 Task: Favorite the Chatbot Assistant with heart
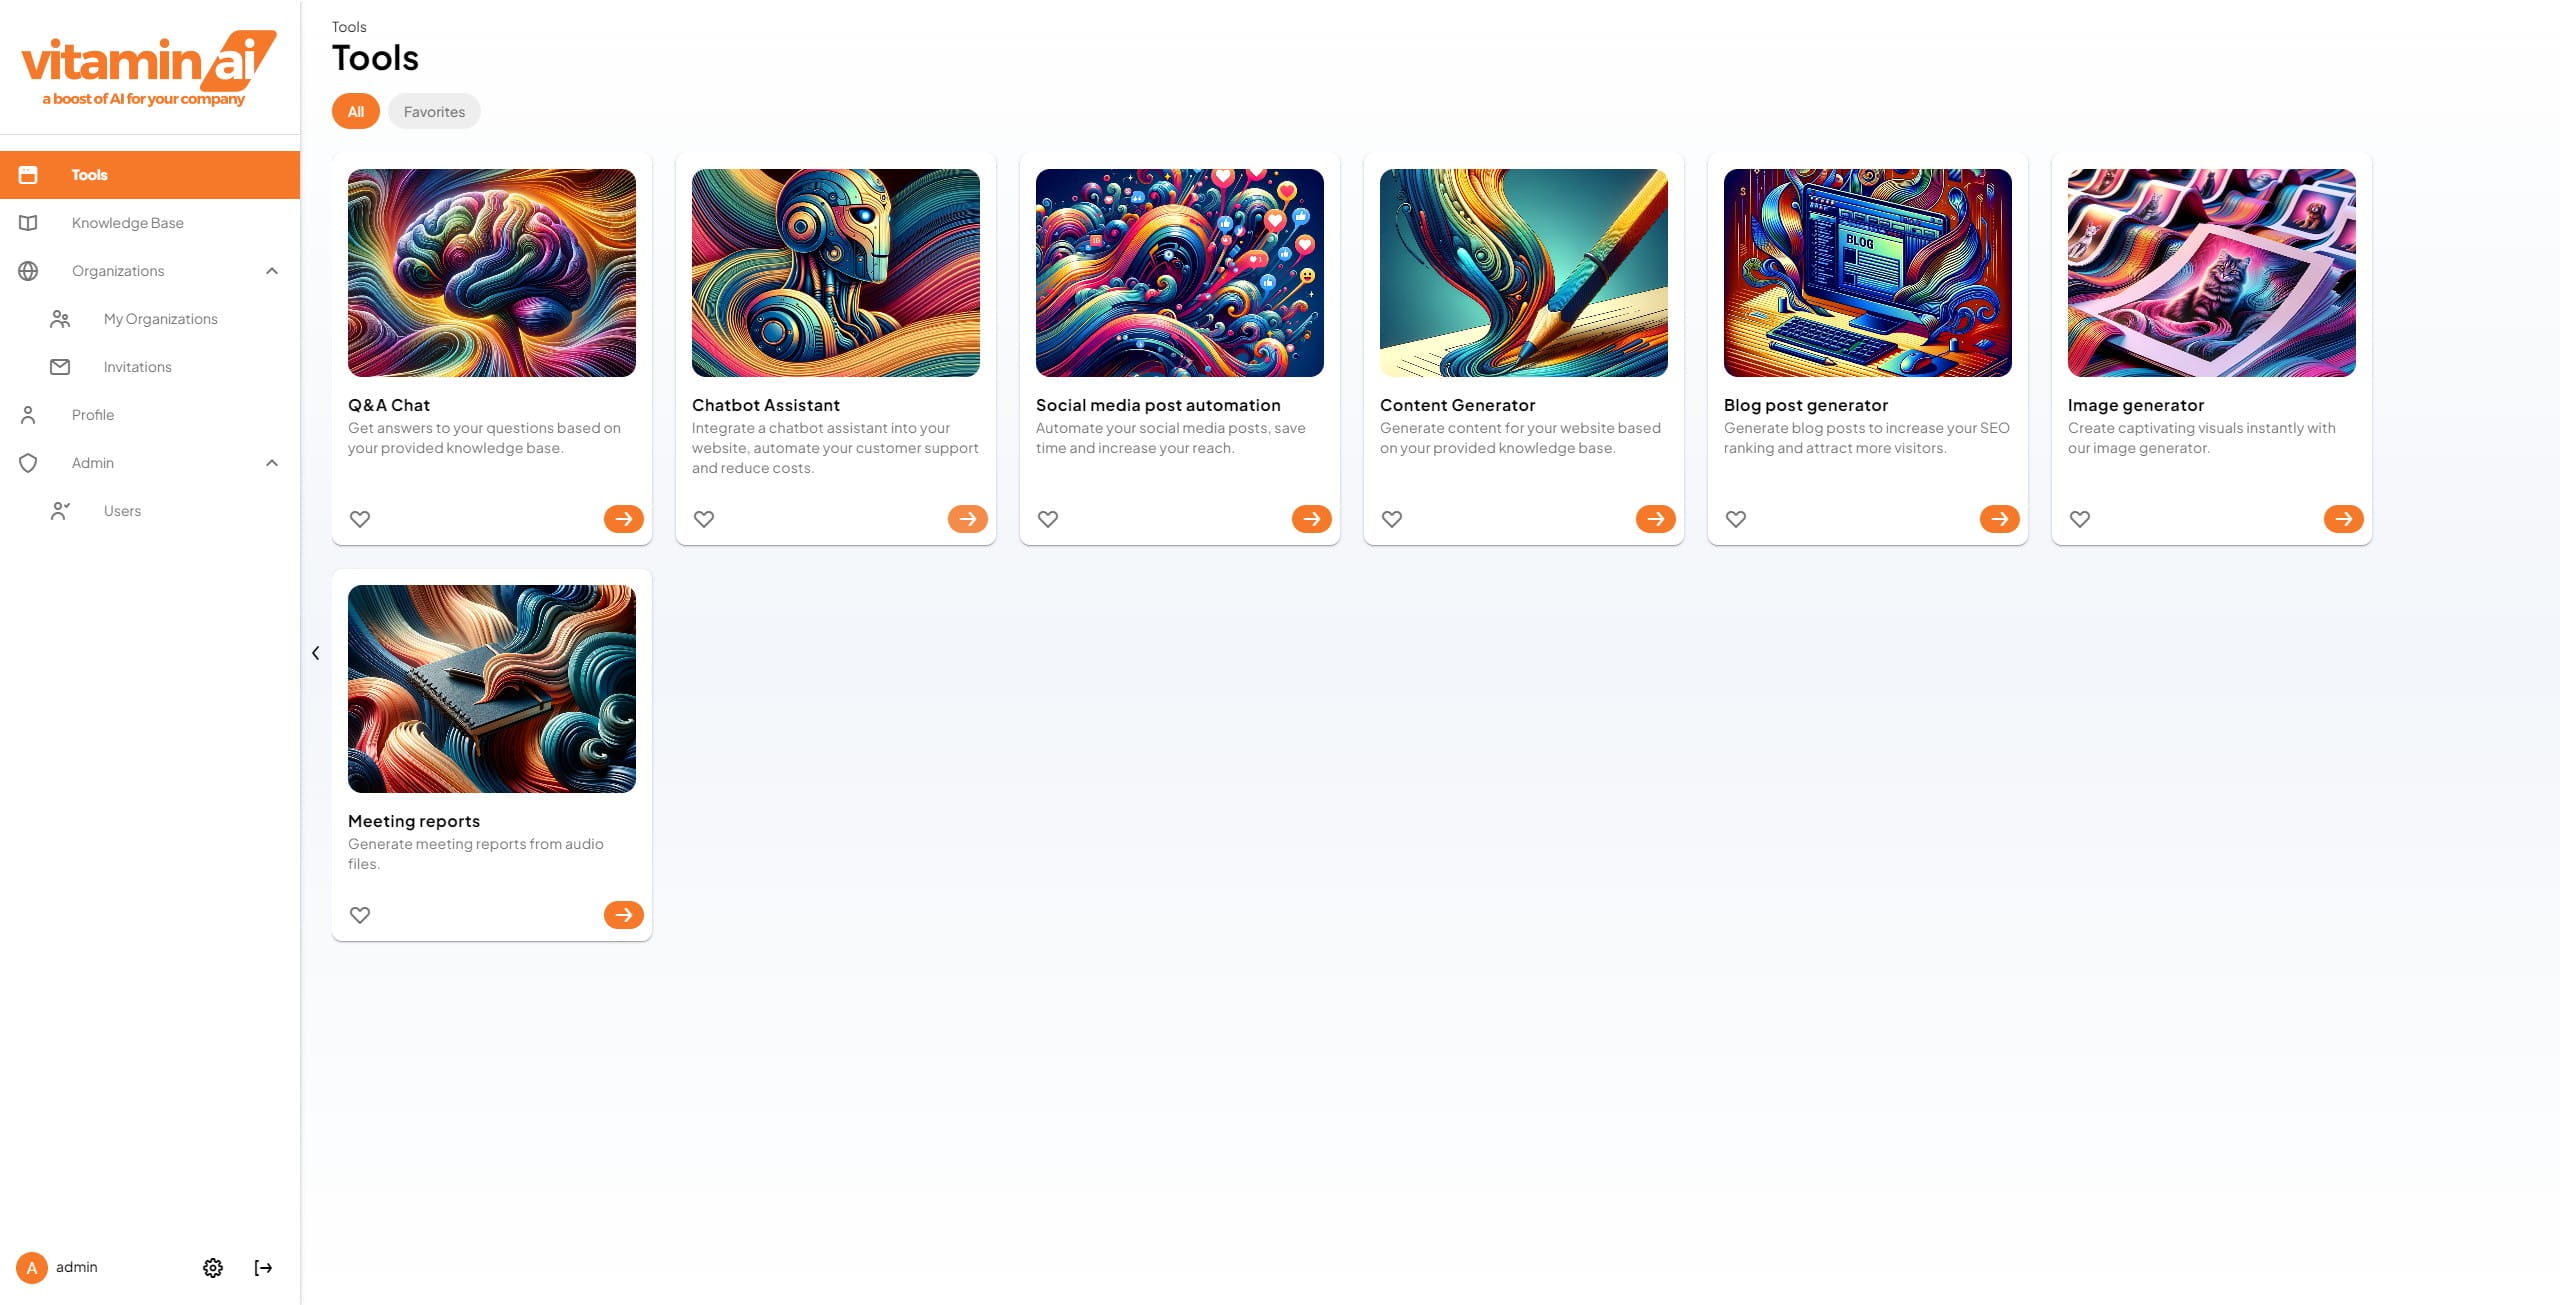point(704,519)
